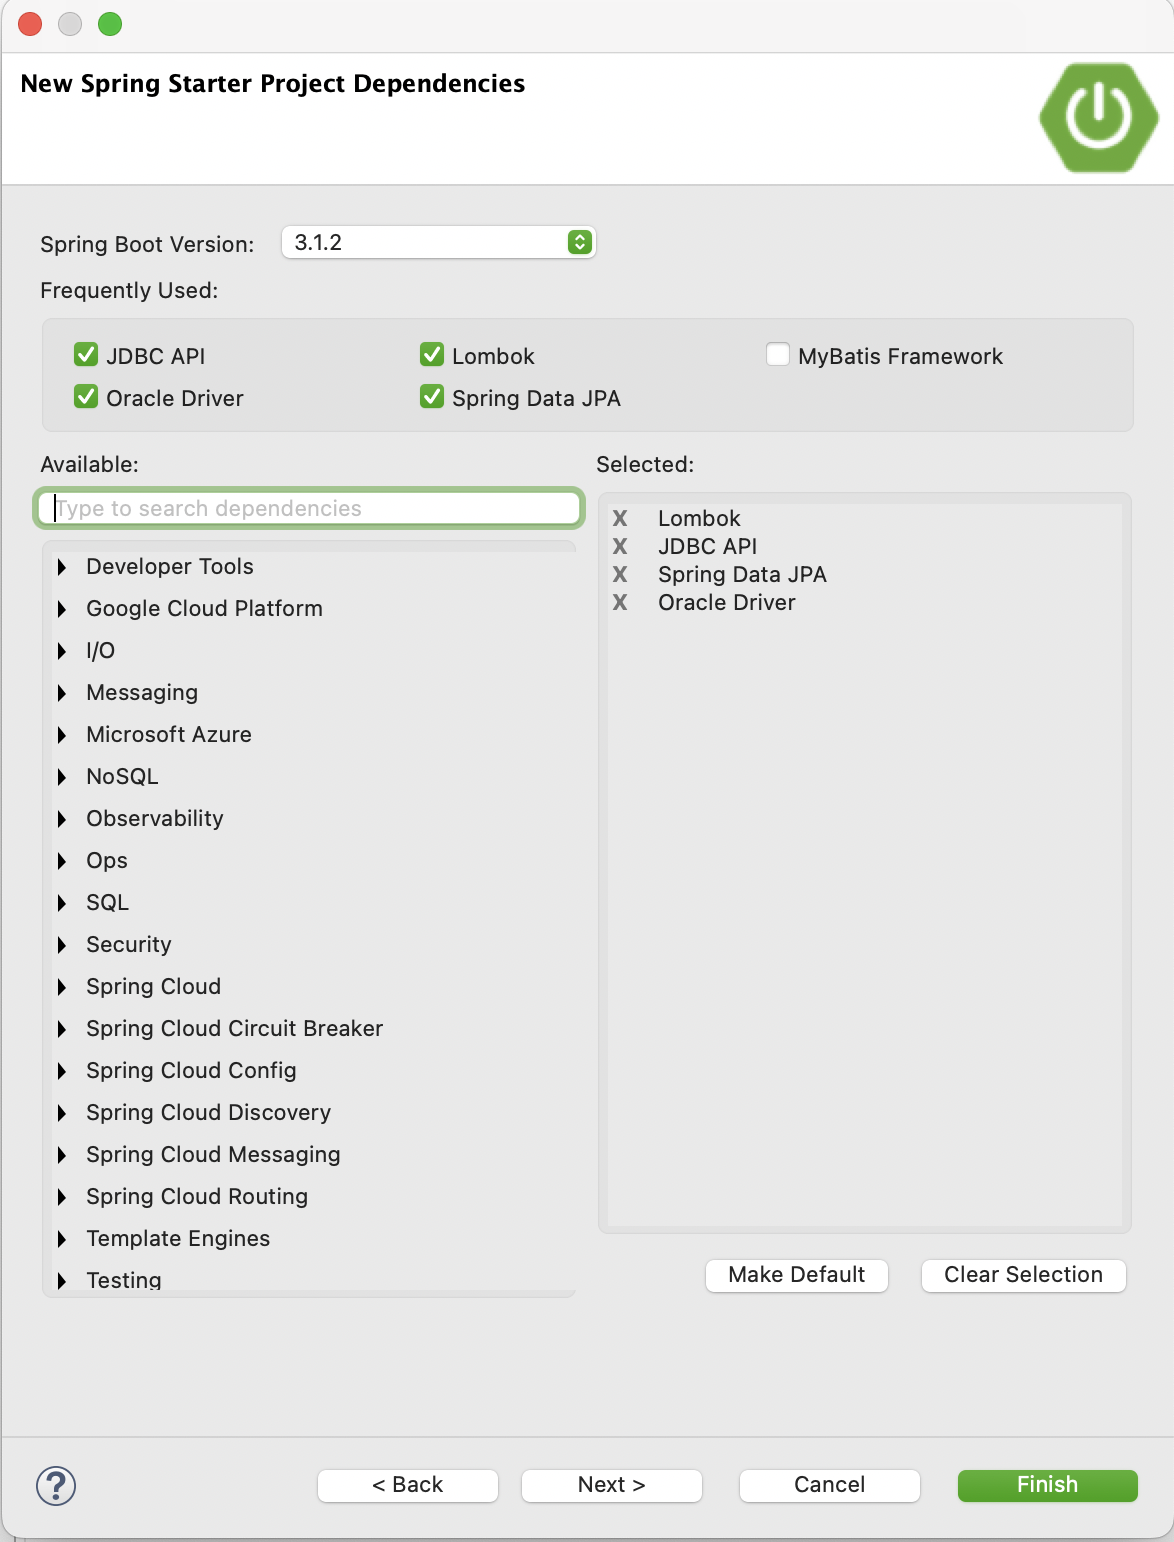
Task: Remove Lombok using its X icon
Action: [x=620, y=518]
